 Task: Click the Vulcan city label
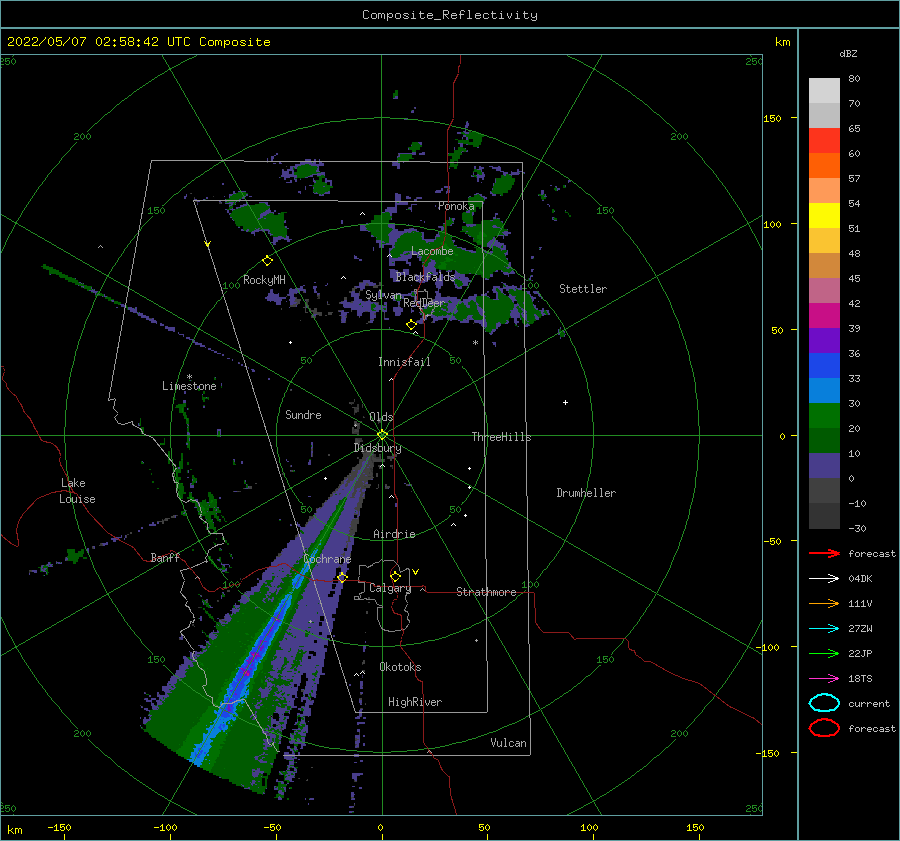pos(508,743)
